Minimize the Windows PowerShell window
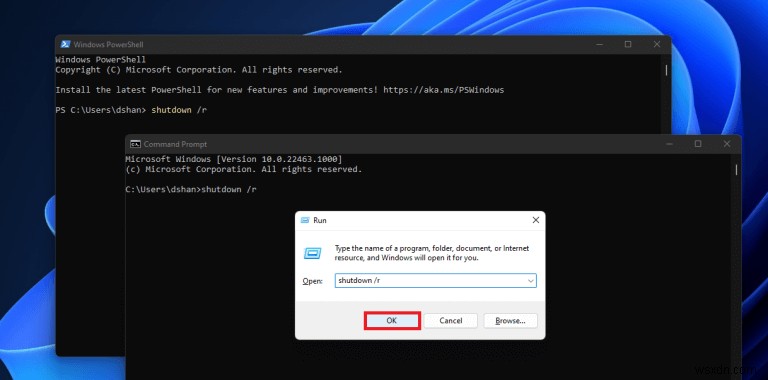 [600, 45]
